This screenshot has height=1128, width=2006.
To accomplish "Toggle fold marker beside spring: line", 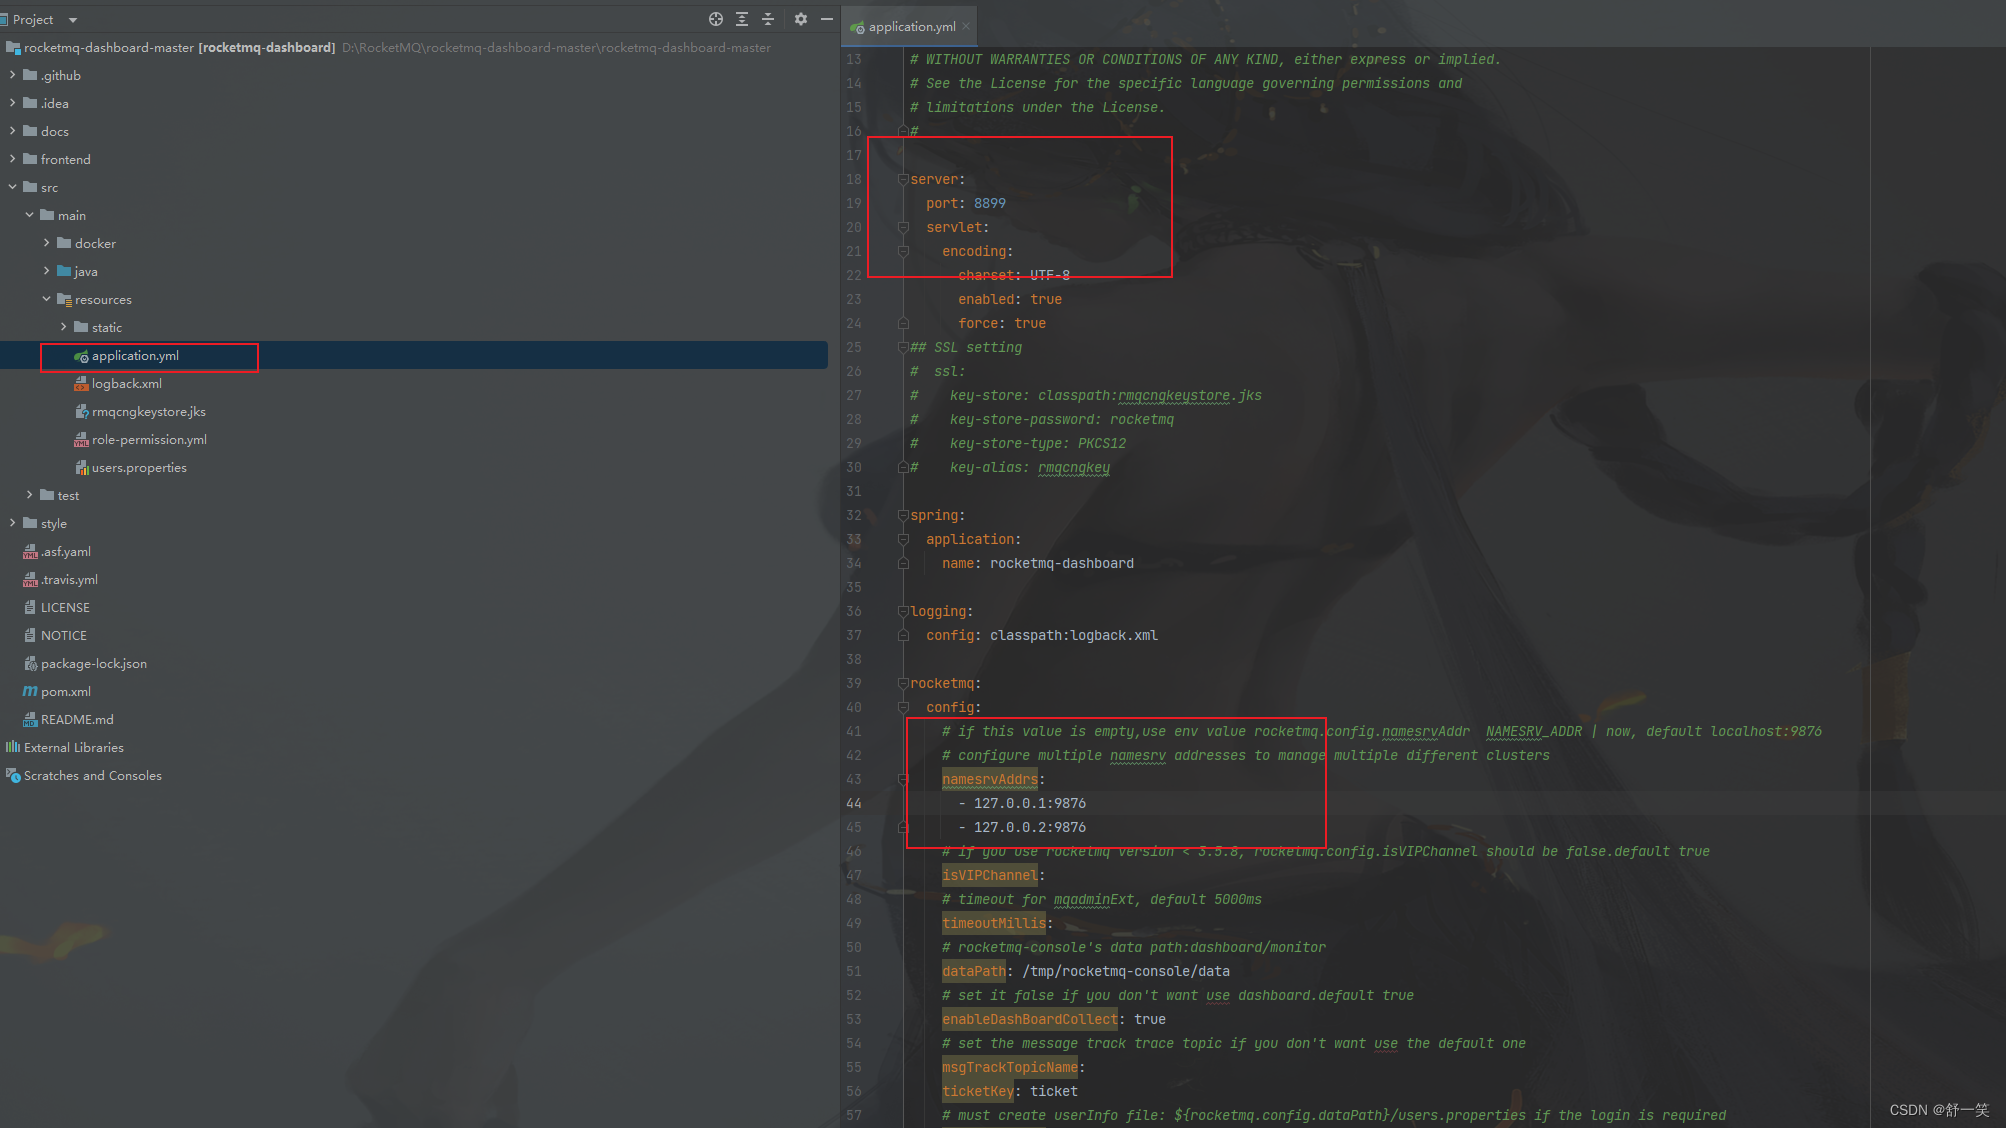I will [903, 516].
